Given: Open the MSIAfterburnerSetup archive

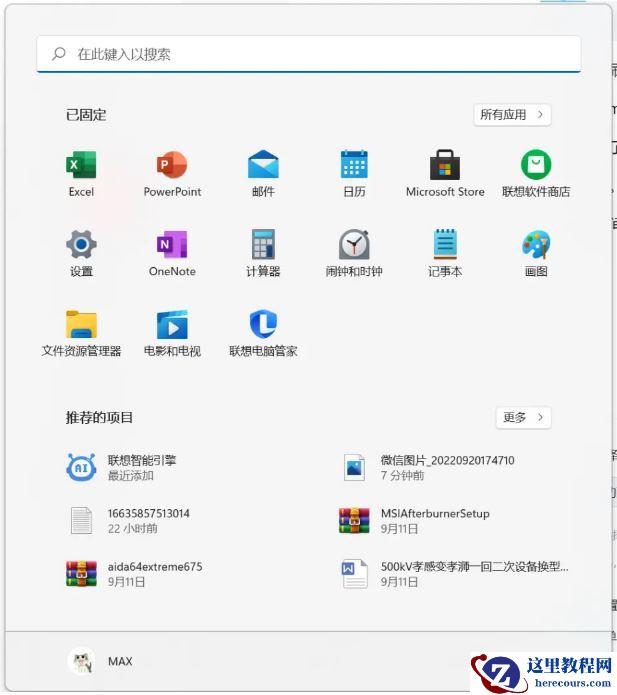Looking at the screenshot, I should [414, 520].
